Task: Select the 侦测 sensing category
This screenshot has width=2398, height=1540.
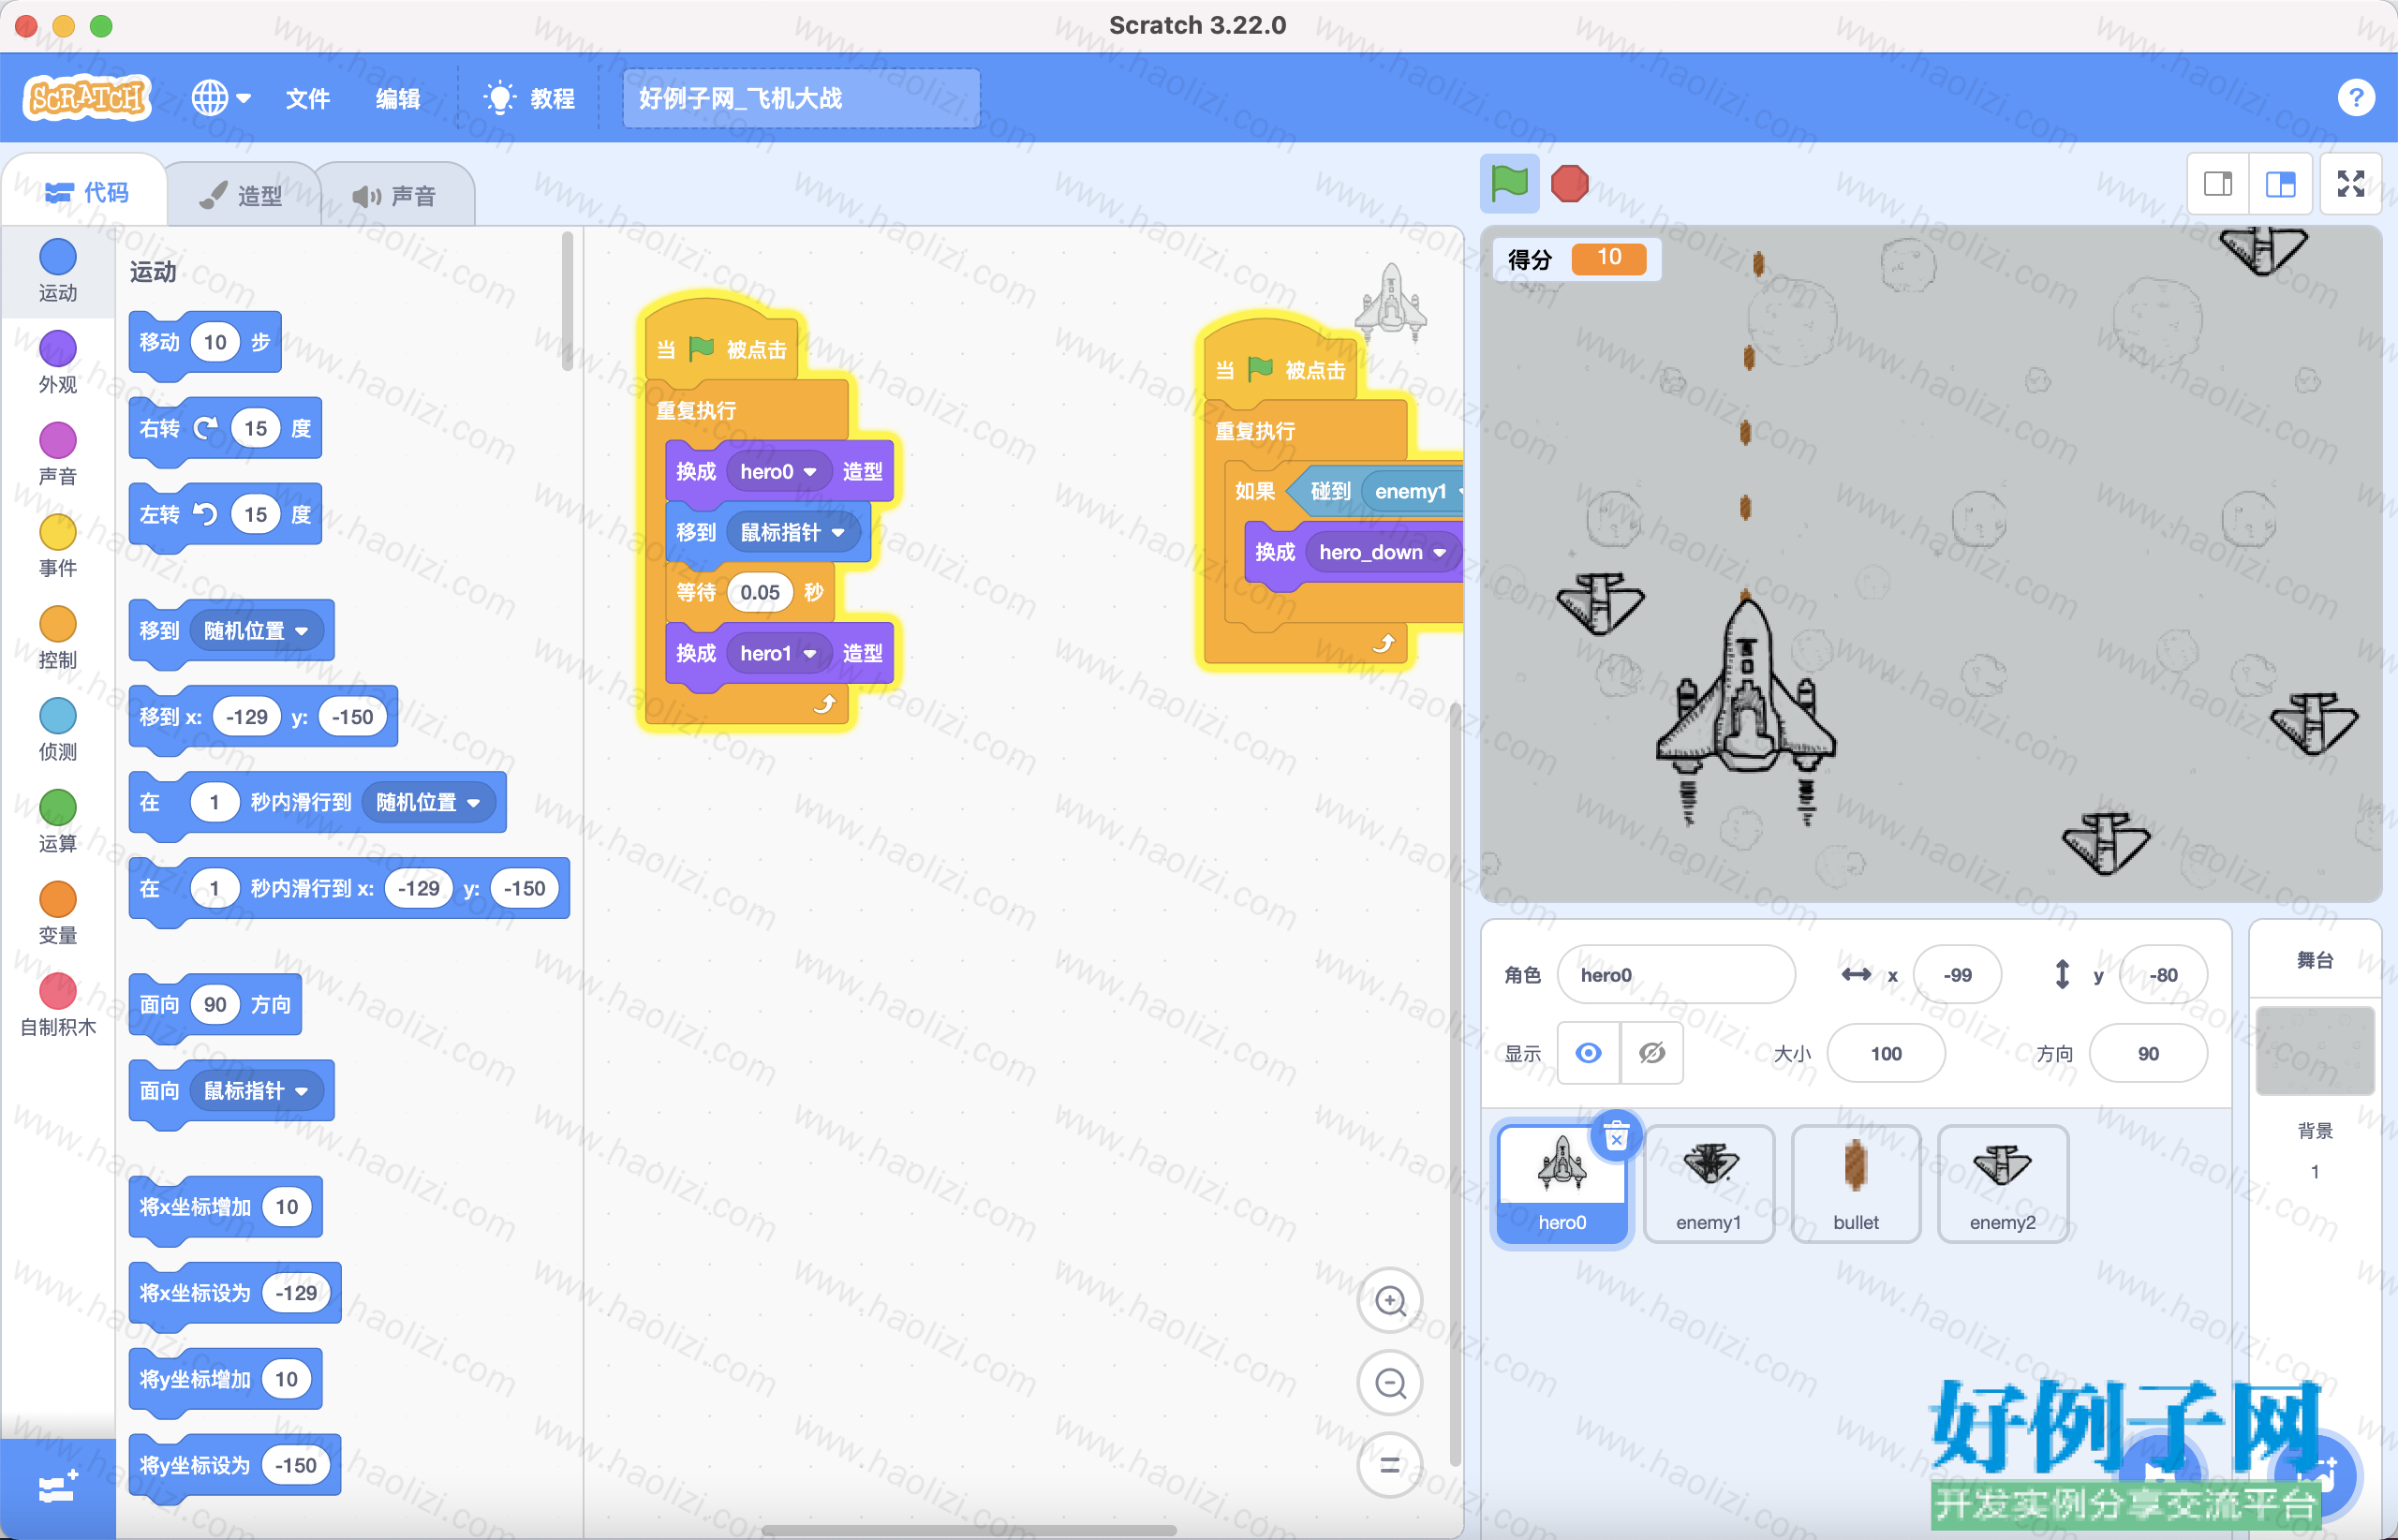Action: pos(58,730)
